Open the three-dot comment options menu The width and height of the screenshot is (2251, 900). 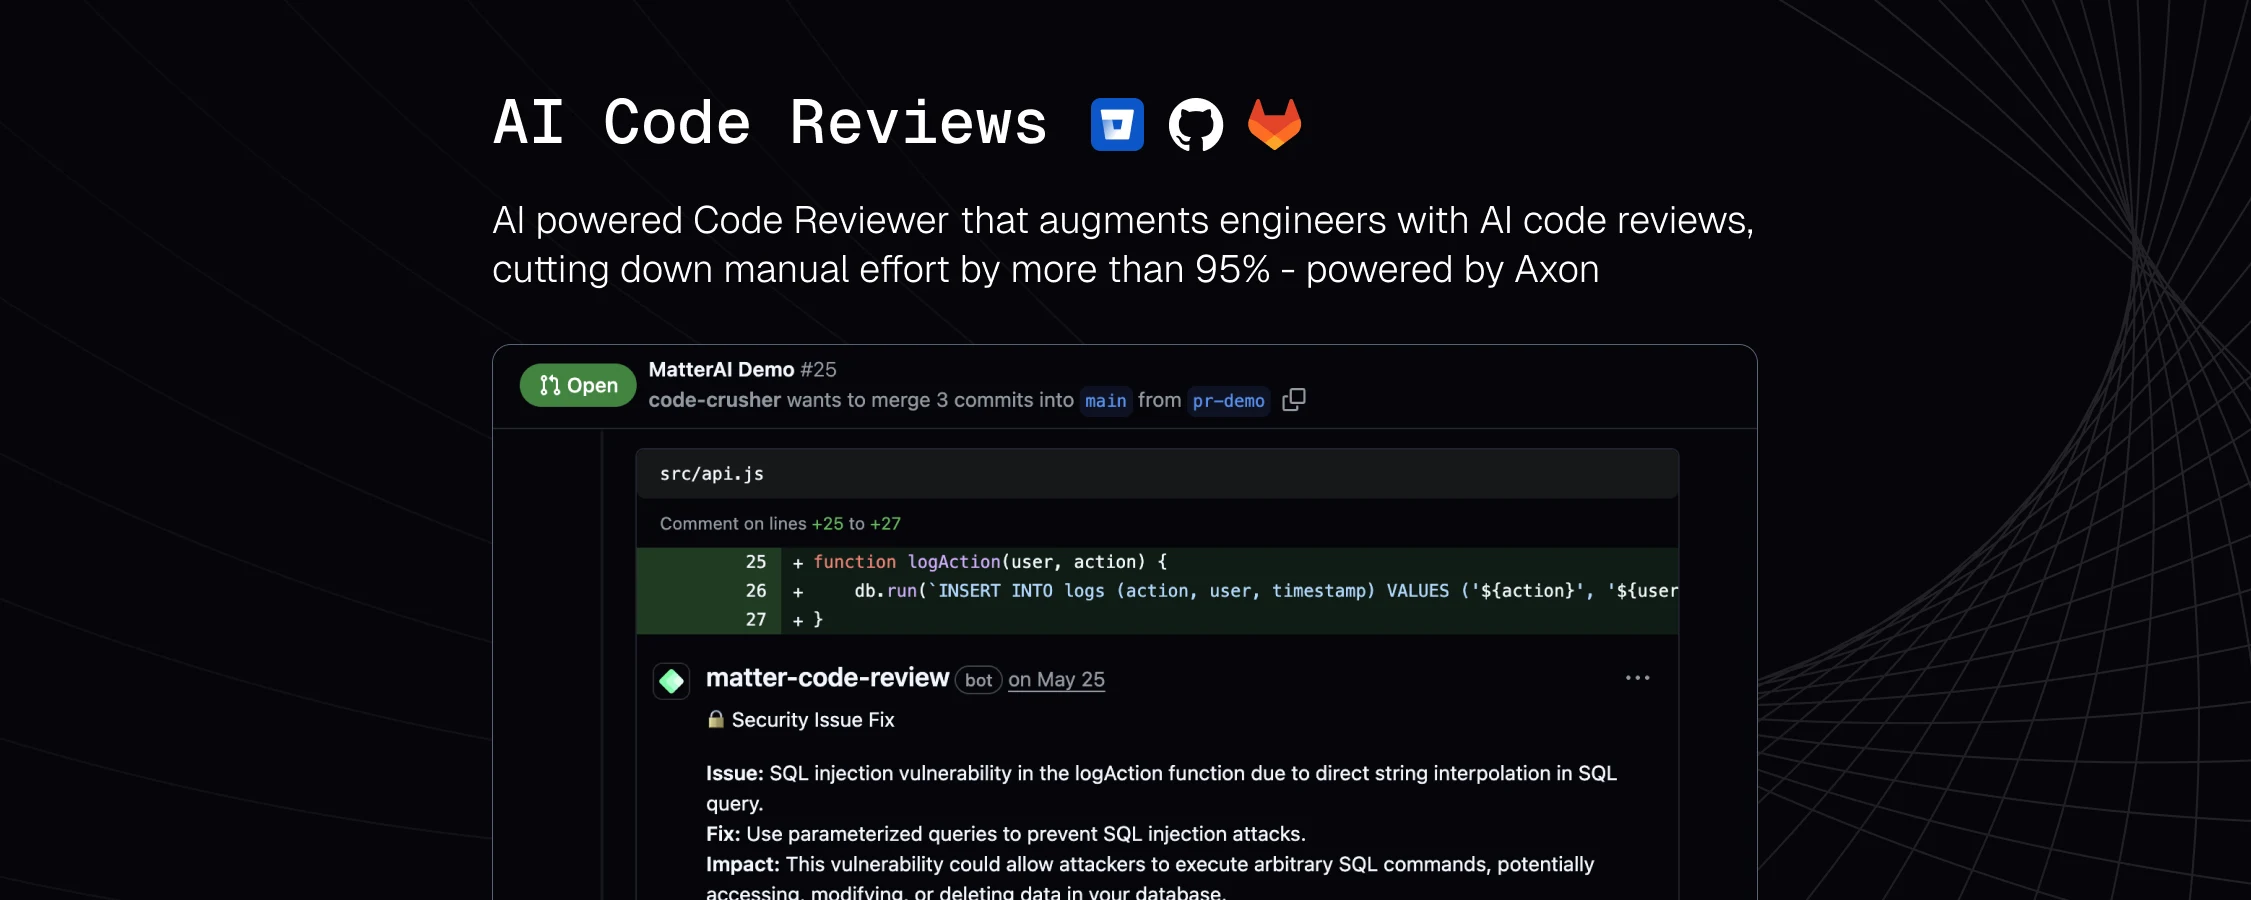point(1637,678)
